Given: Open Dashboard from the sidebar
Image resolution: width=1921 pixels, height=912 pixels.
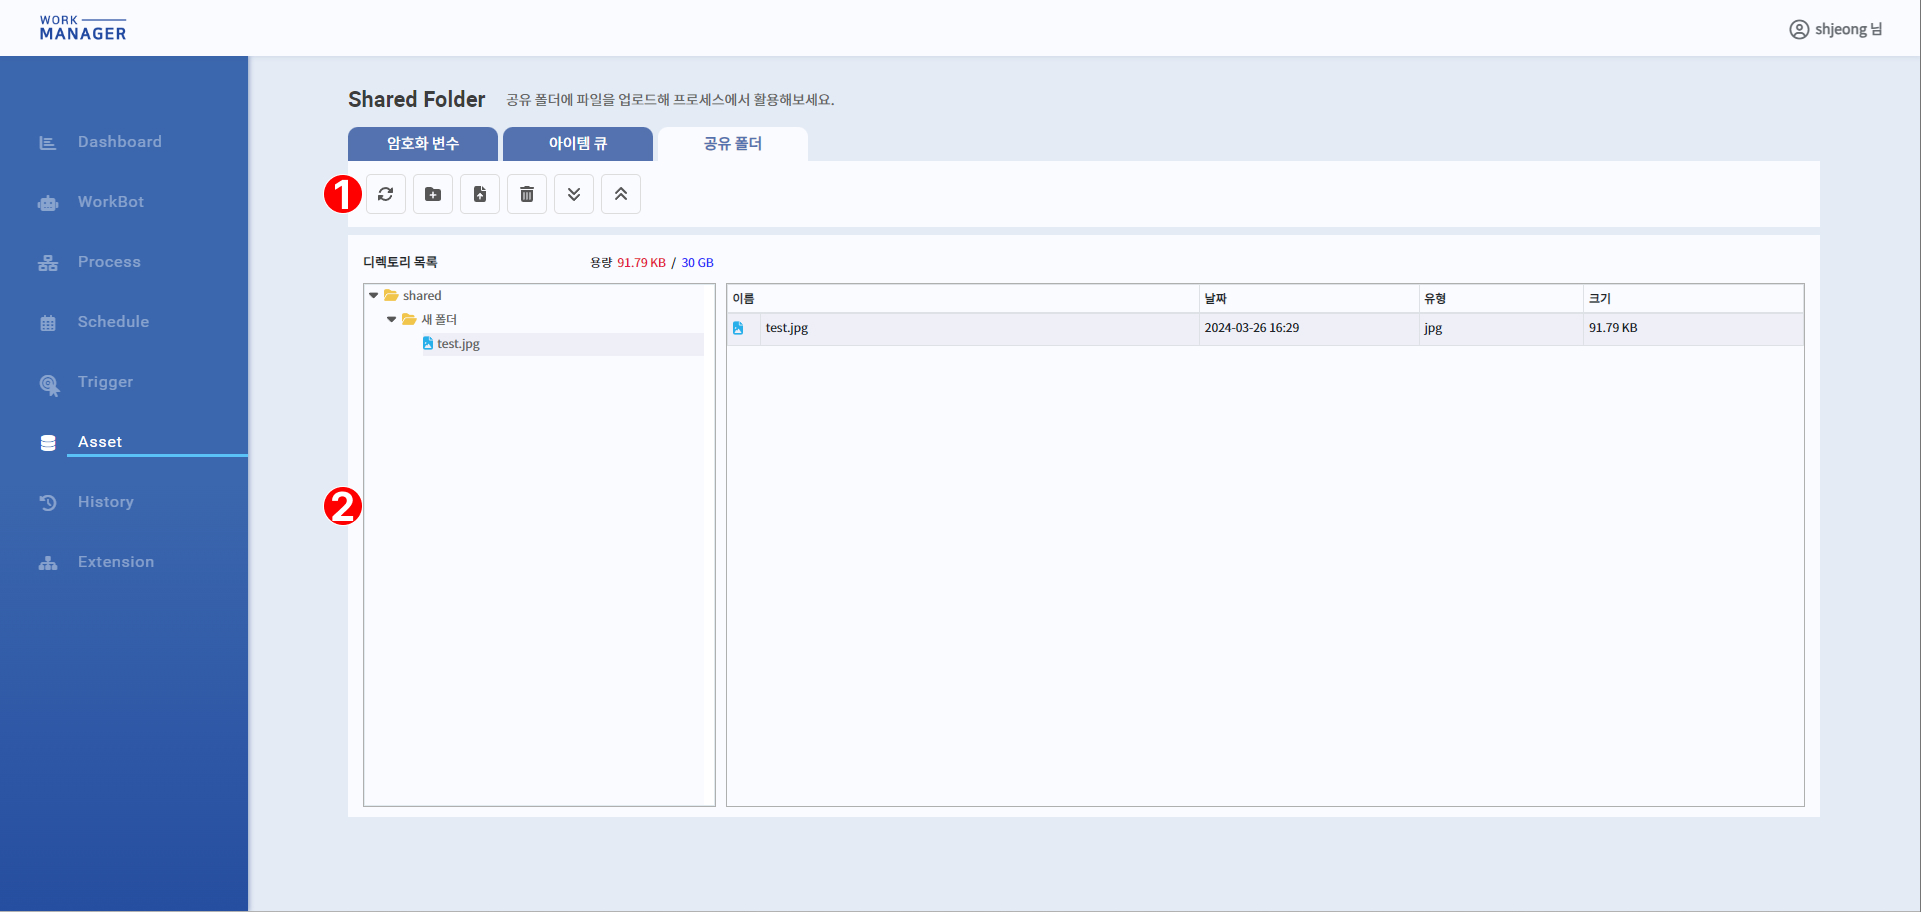Looking at the screenshot, I should point(120,142).
